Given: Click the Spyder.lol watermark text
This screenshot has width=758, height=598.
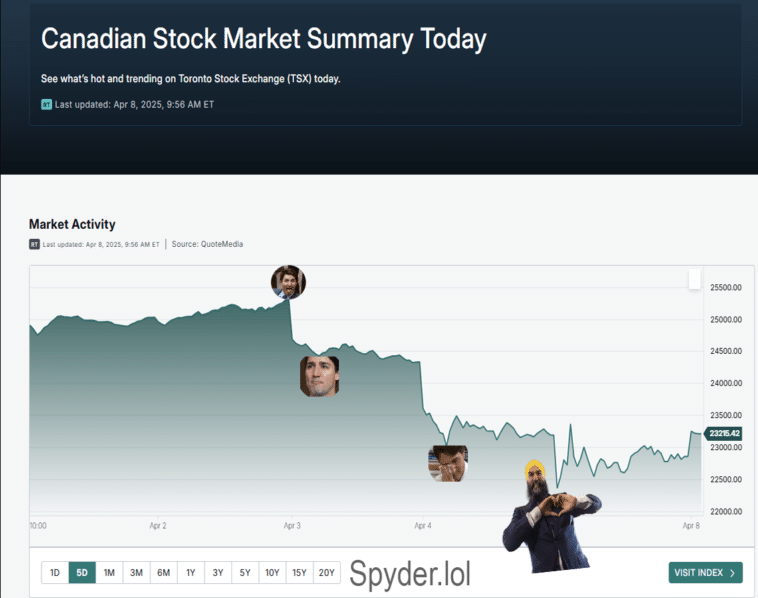Looking at the screenshot, I should pos(410,574).
